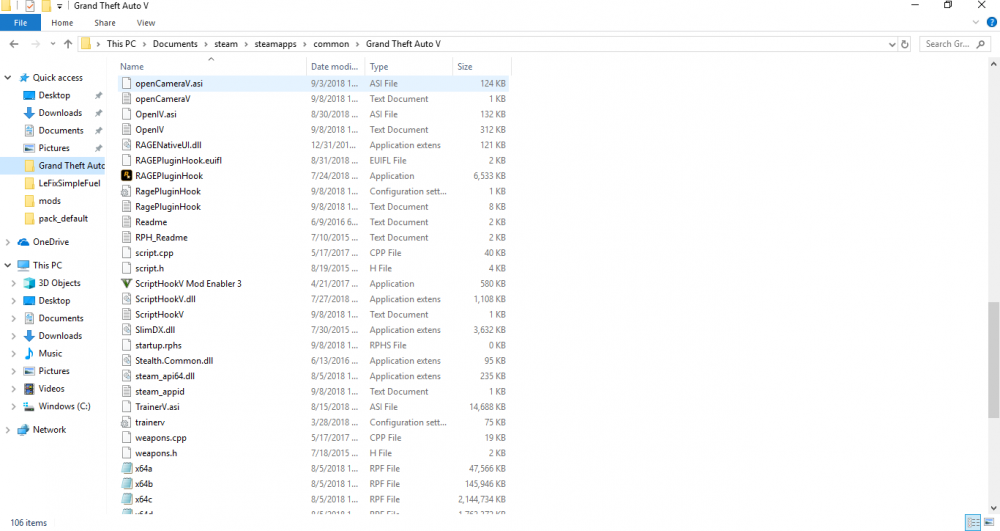Expand the 3D Objects tree node

pos(13,283)
